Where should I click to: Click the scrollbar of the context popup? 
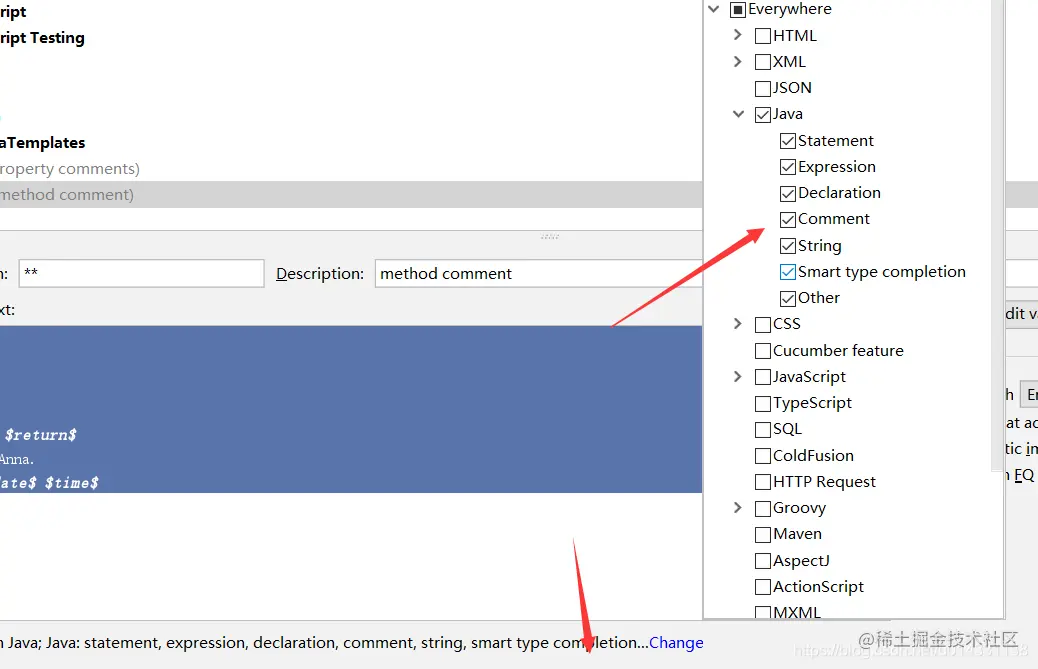tap(997, 235)
